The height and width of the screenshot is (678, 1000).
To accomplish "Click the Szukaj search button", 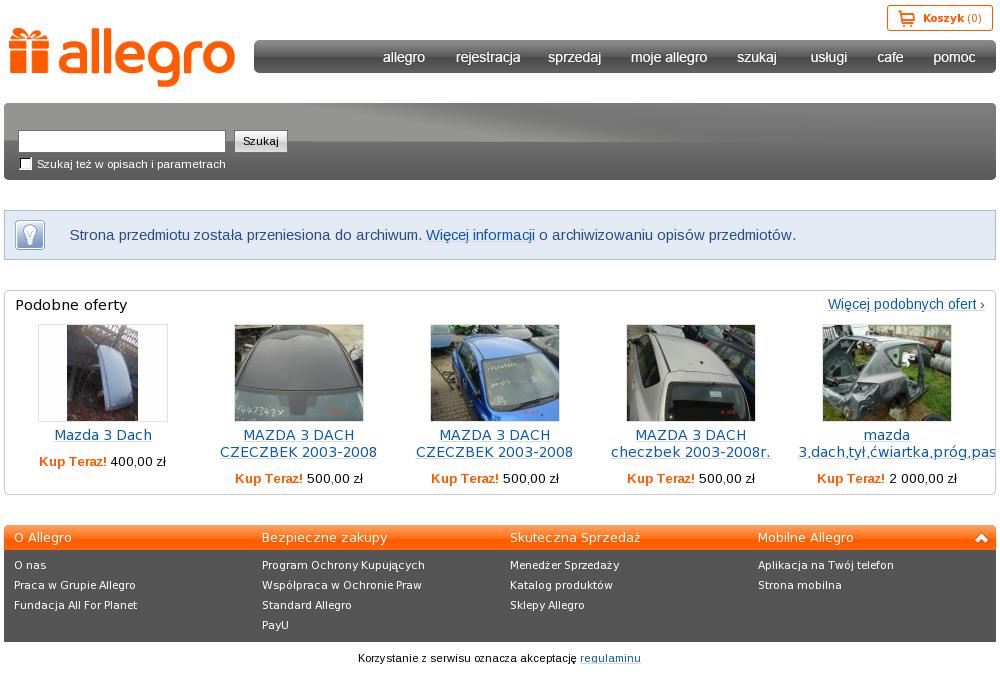I will tap(261, 141).
